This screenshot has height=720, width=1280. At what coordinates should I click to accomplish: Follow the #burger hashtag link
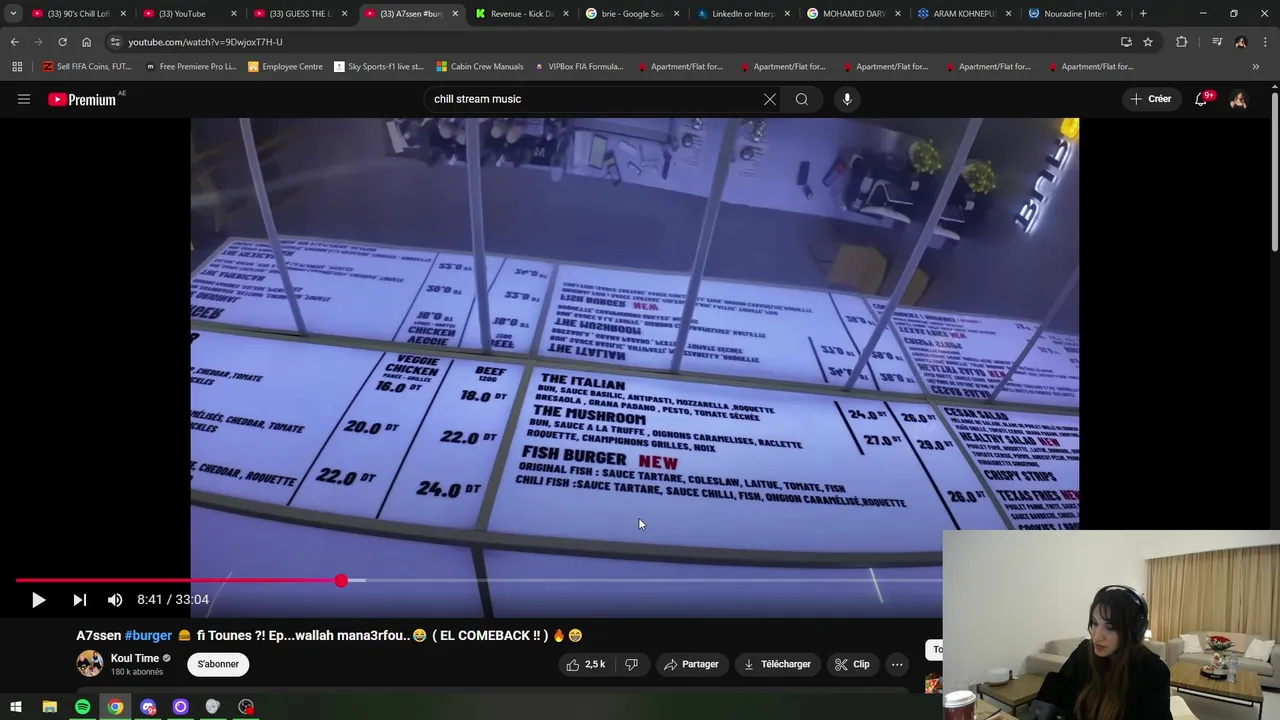(x=148, y=635)
